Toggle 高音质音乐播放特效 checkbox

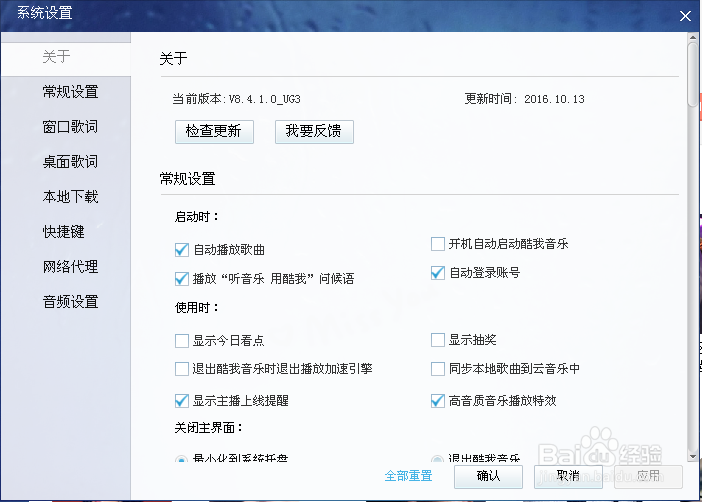(437, 401)
